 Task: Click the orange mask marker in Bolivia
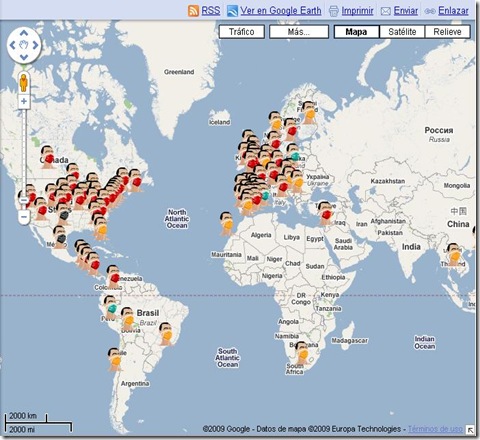coord(128,319)
